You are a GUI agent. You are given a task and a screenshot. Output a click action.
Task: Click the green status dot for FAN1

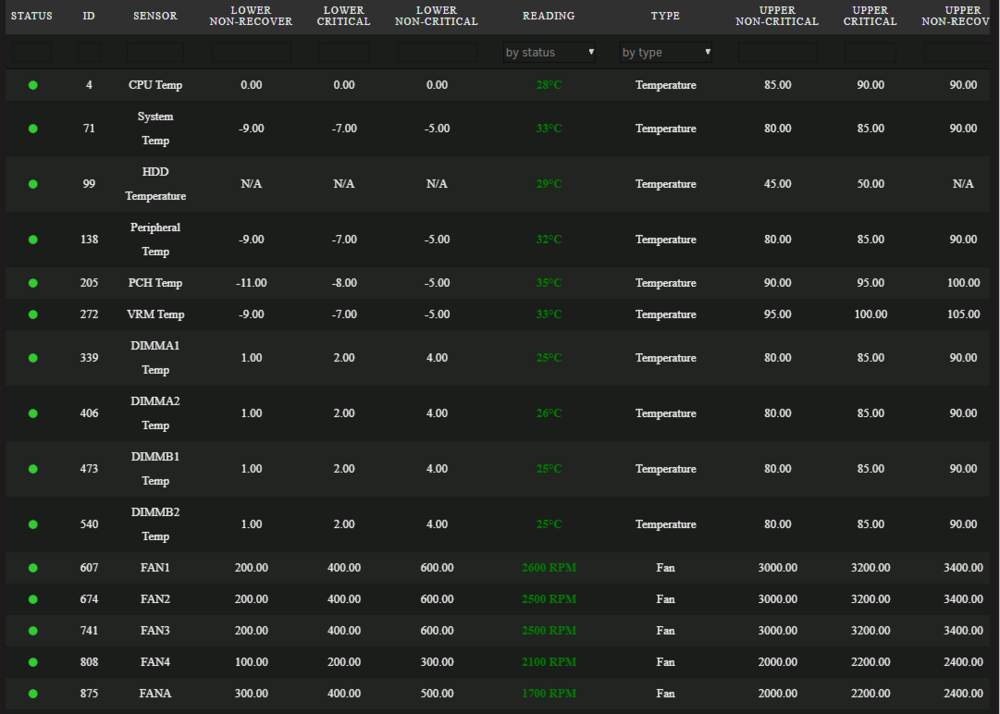pyautogui.click(x=33, y=567)
